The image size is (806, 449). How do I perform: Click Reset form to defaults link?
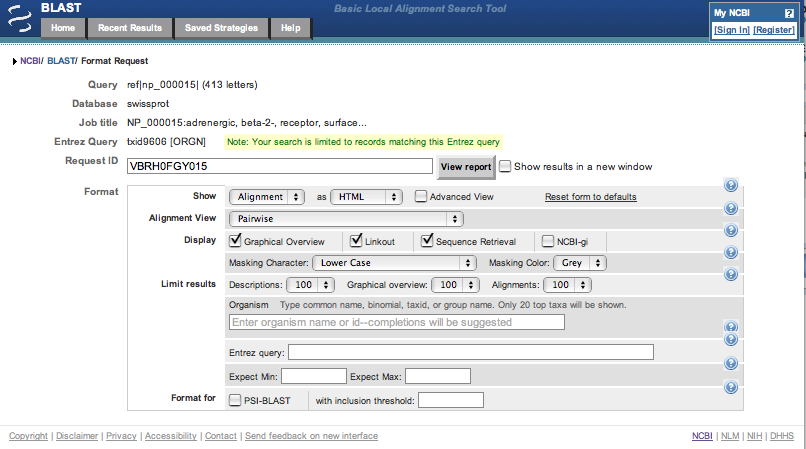point(590,197)
